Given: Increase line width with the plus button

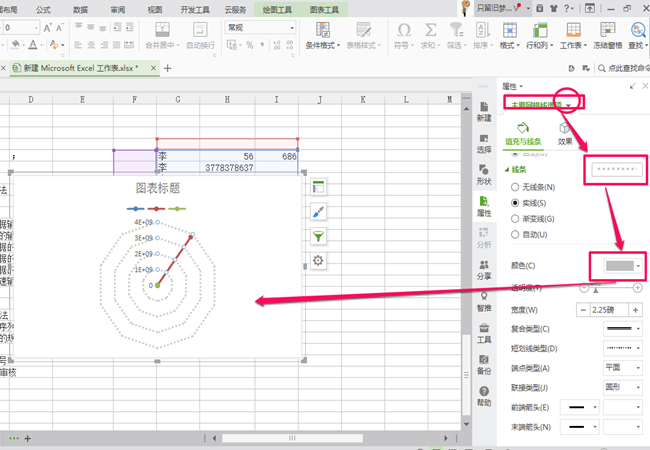Looking at the screenshot, I should (x=635, y=310).
